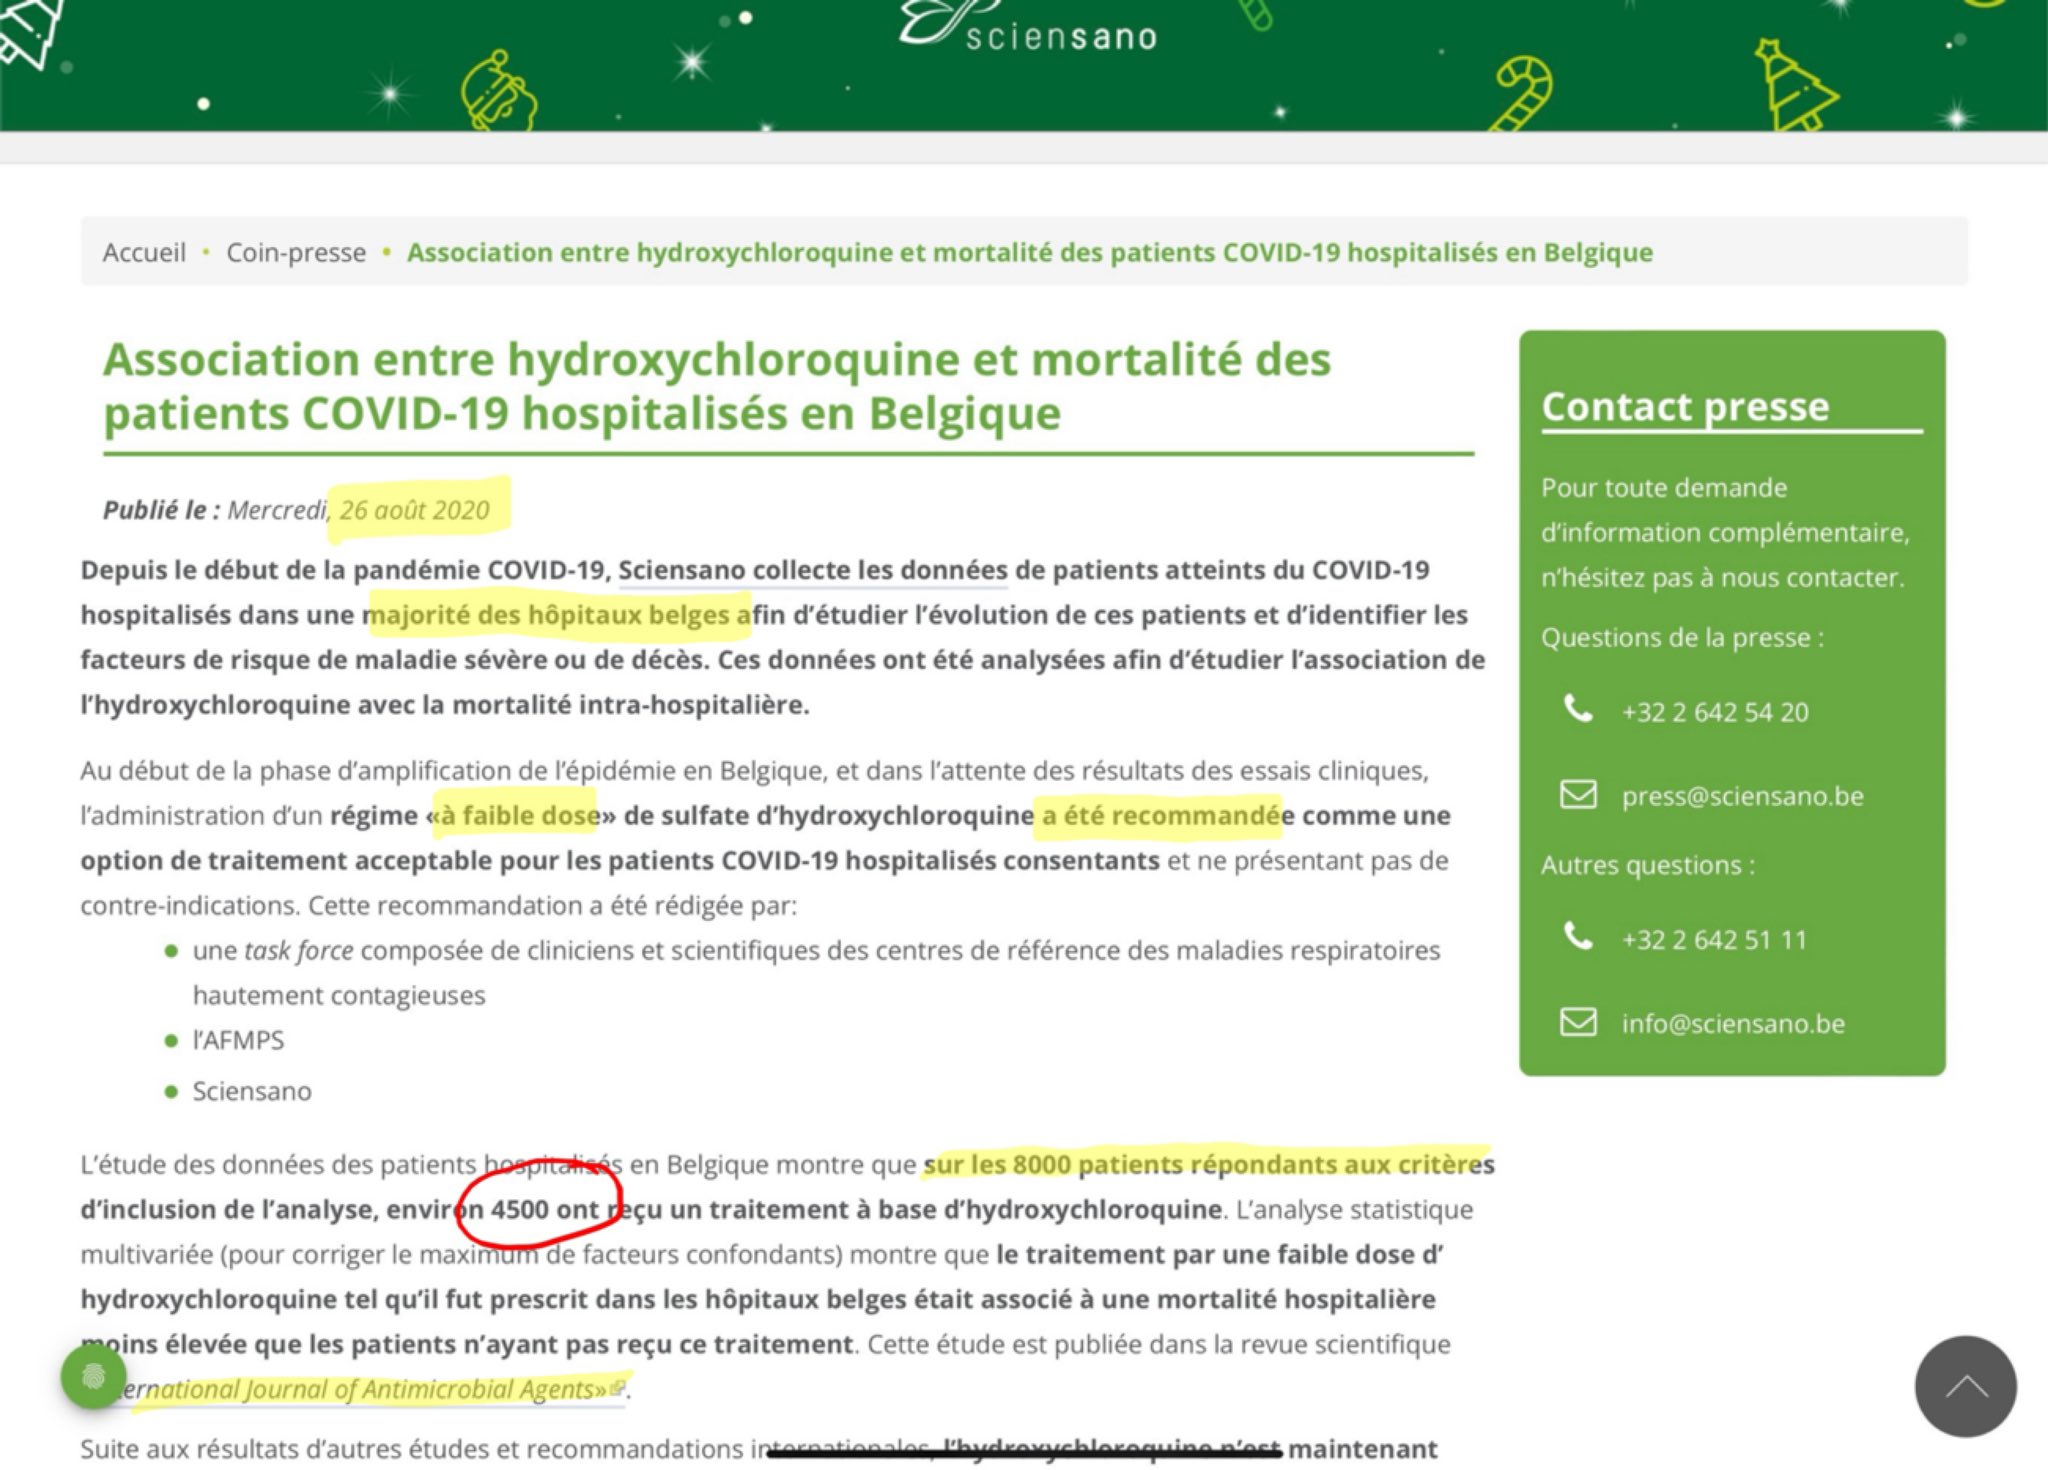Click the scroll-to-top arrow button
This screenshot has height=1470, width=2048.
tap(1965, 1386)
